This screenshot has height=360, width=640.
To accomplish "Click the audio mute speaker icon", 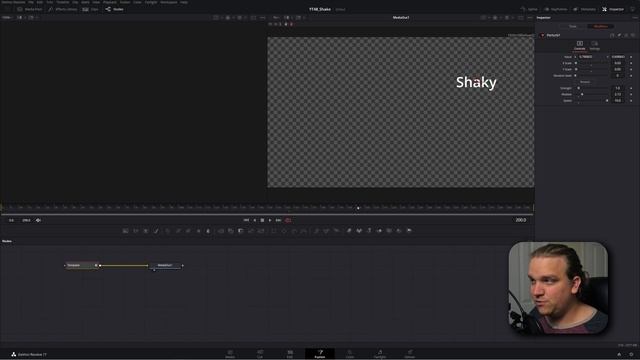I will (x=38, y=220).
